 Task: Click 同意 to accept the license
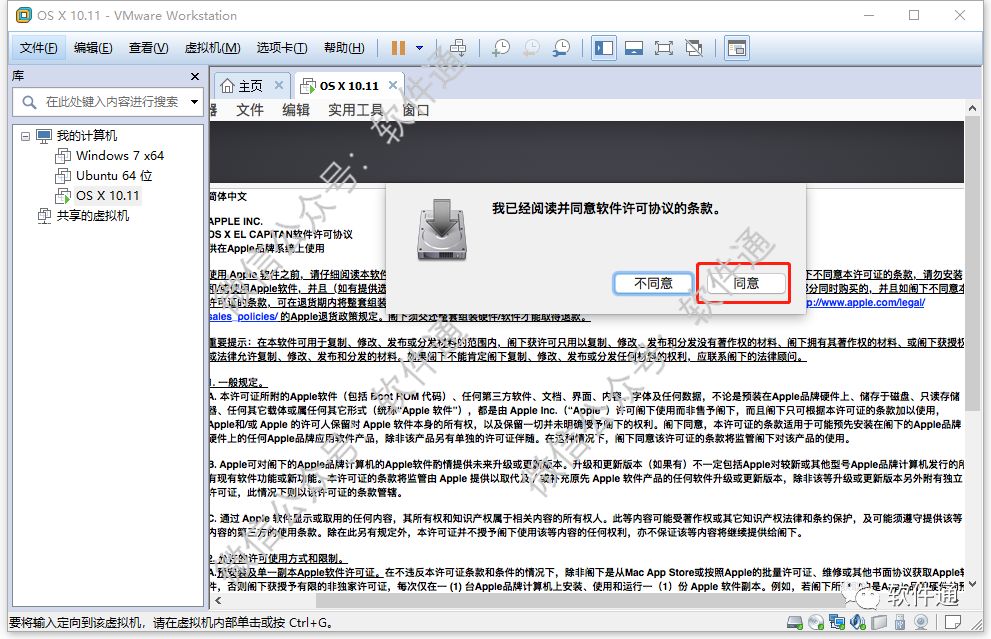click(746, 283)
